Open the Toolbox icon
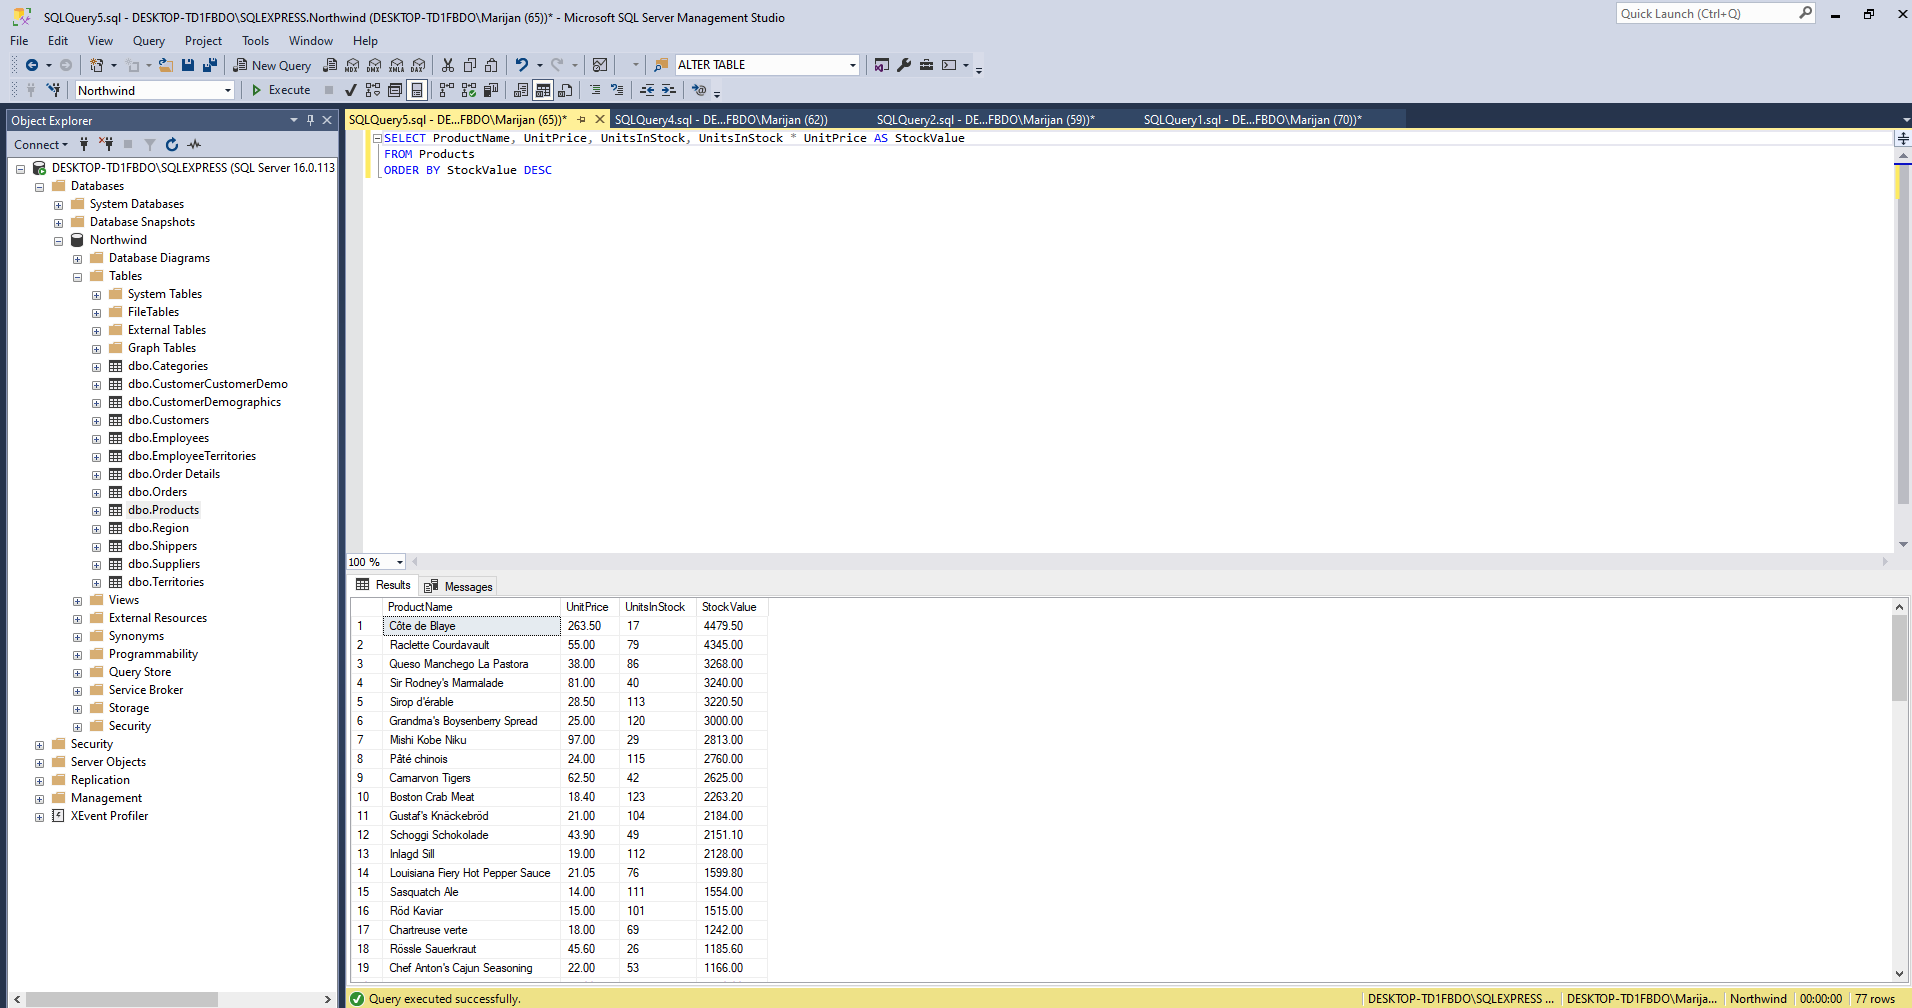 point(927,65)
